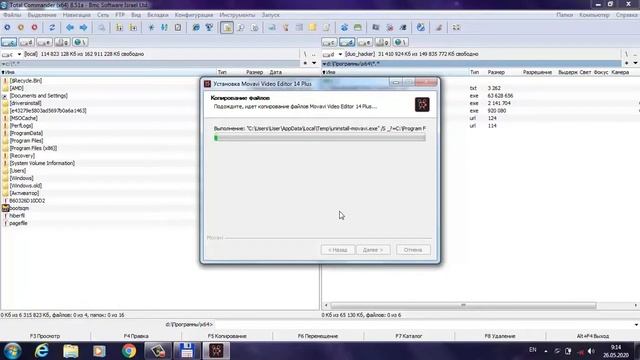Click the round blue icon before the broom
The width and height of the screenshot is (640, 360).
[x=421, y=27]
